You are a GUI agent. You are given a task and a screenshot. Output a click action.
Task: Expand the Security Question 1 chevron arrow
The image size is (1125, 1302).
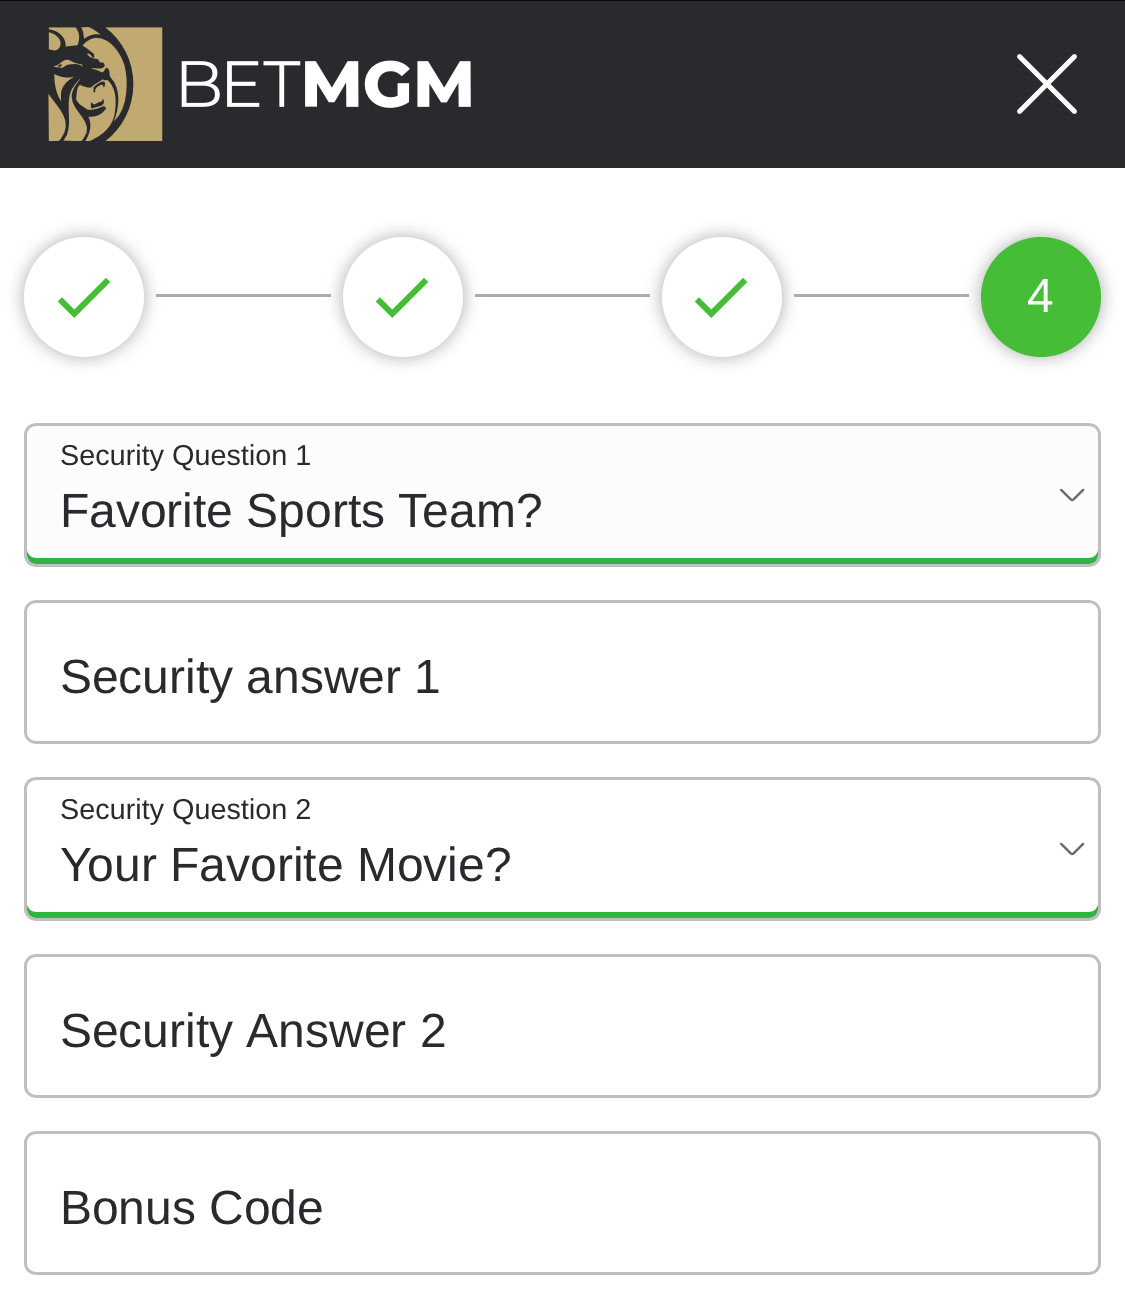1072,495
